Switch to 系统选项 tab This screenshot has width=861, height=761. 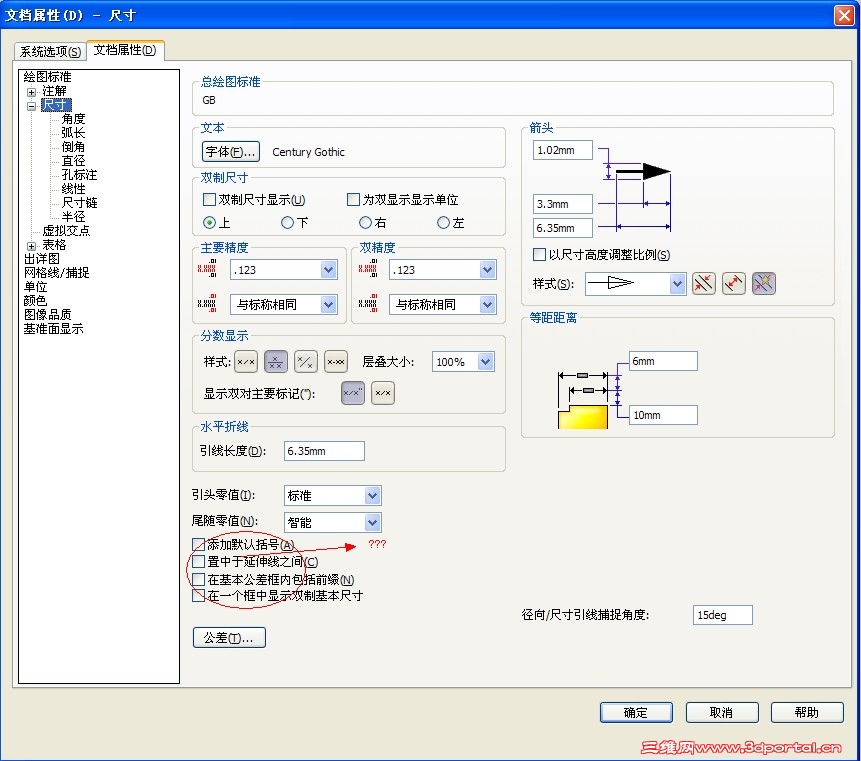pyautogui.click(x=50, y=52)
